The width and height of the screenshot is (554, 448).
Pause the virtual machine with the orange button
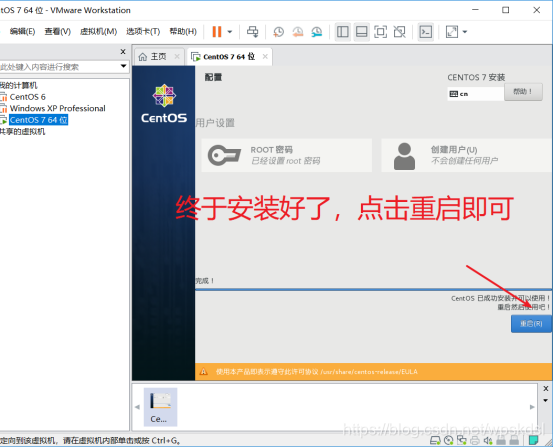(x=217, y=32)
